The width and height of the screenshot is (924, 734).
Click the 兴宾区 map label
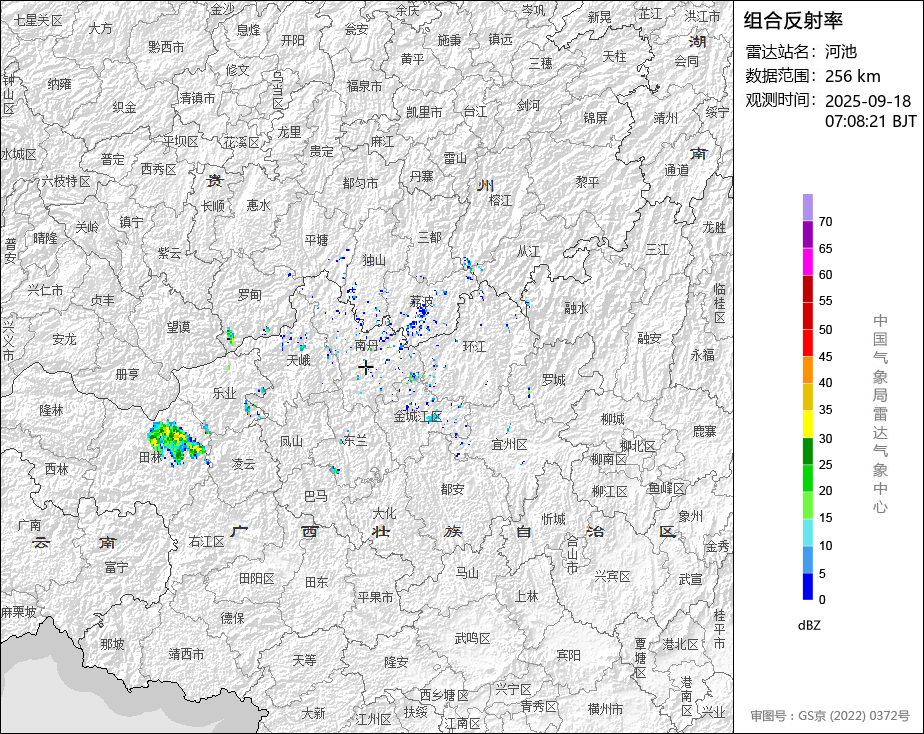tap(612, 576)
